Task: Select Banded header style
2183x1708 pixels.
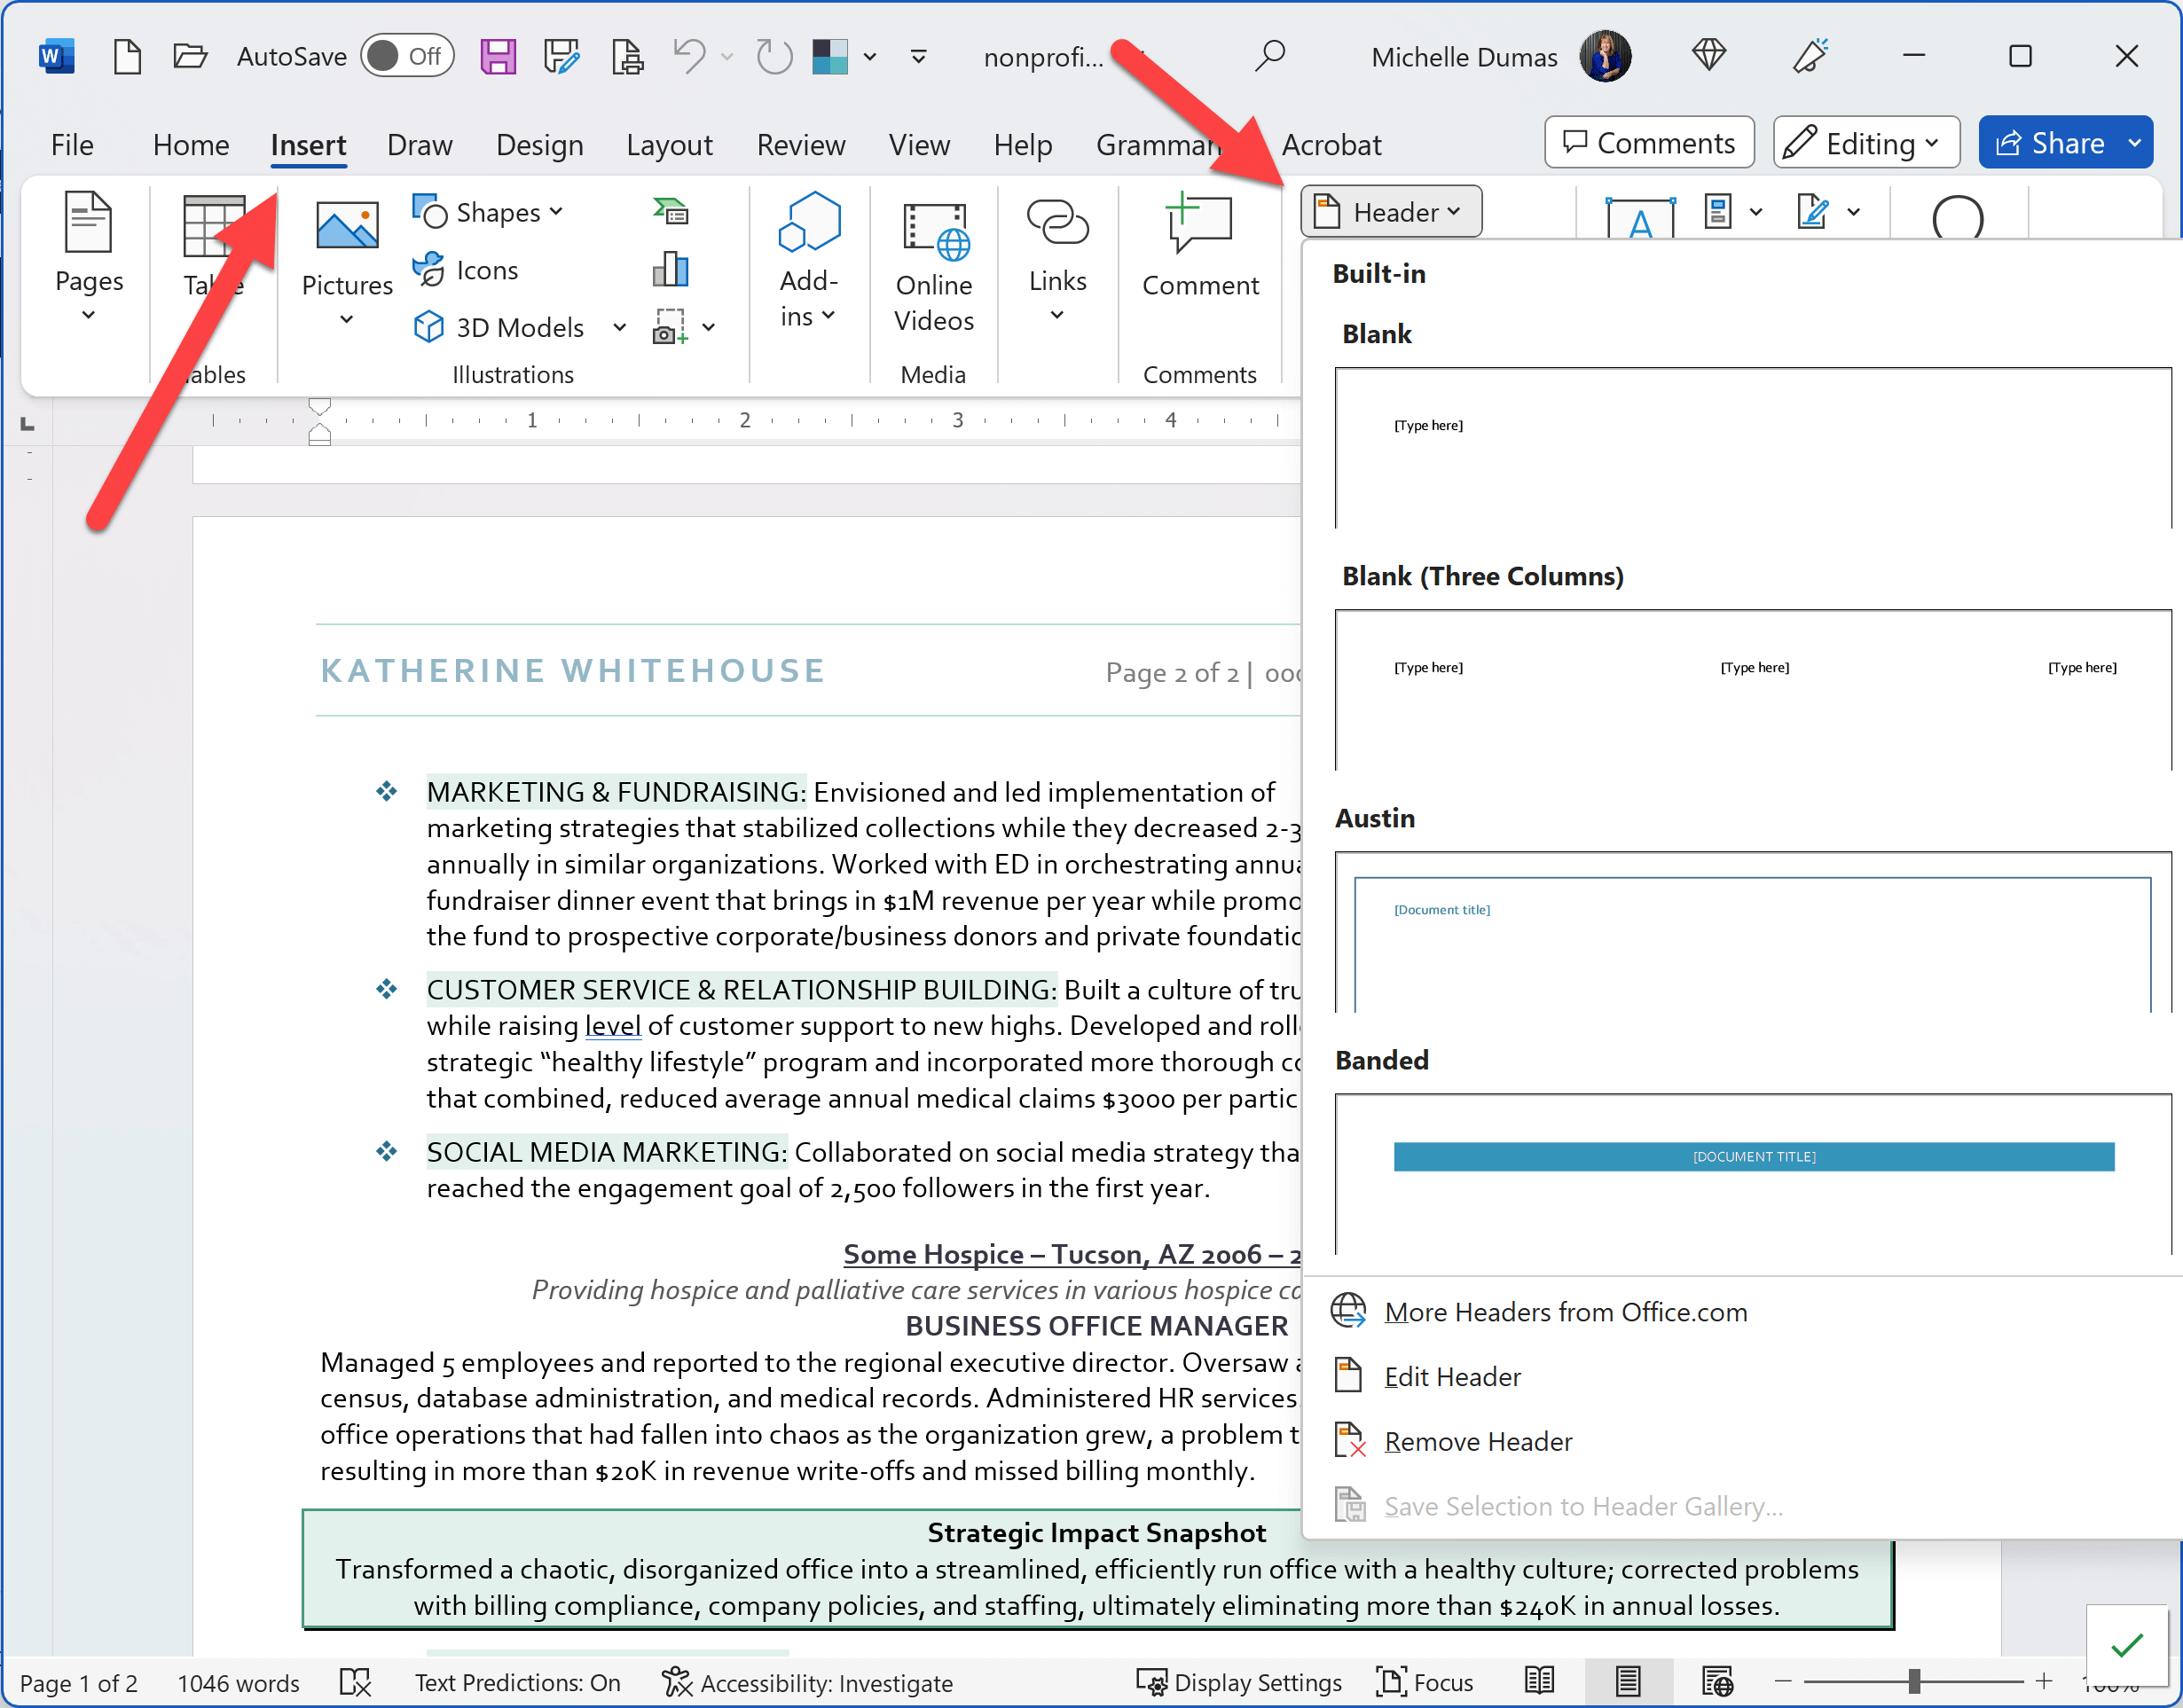Action: [1753, 1156]
